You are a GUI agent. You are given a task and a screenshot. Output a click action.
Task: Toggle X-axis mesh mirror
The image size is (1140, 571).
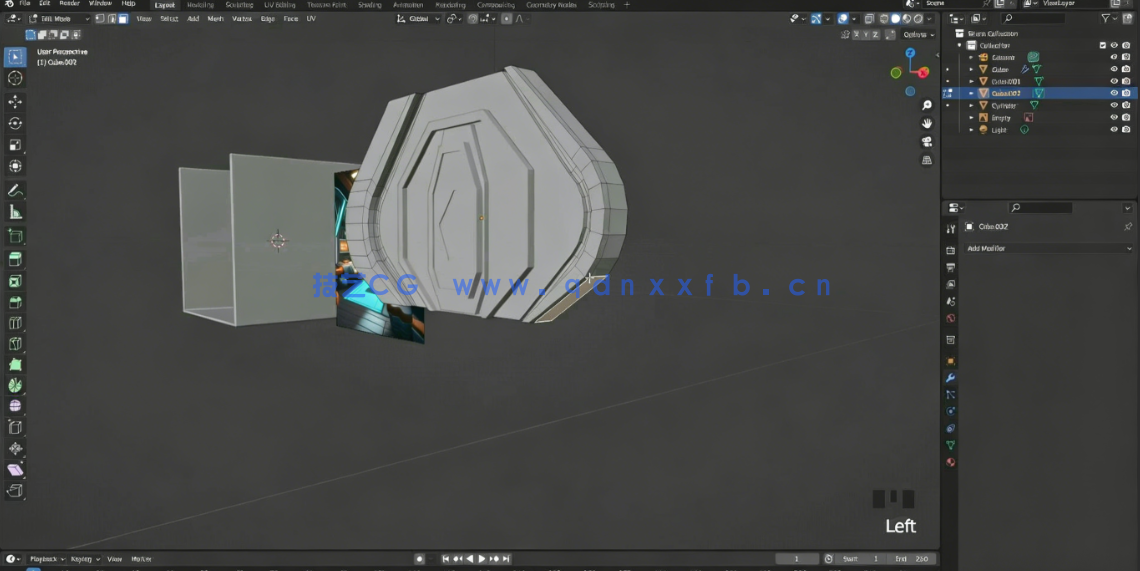(857, 34)
